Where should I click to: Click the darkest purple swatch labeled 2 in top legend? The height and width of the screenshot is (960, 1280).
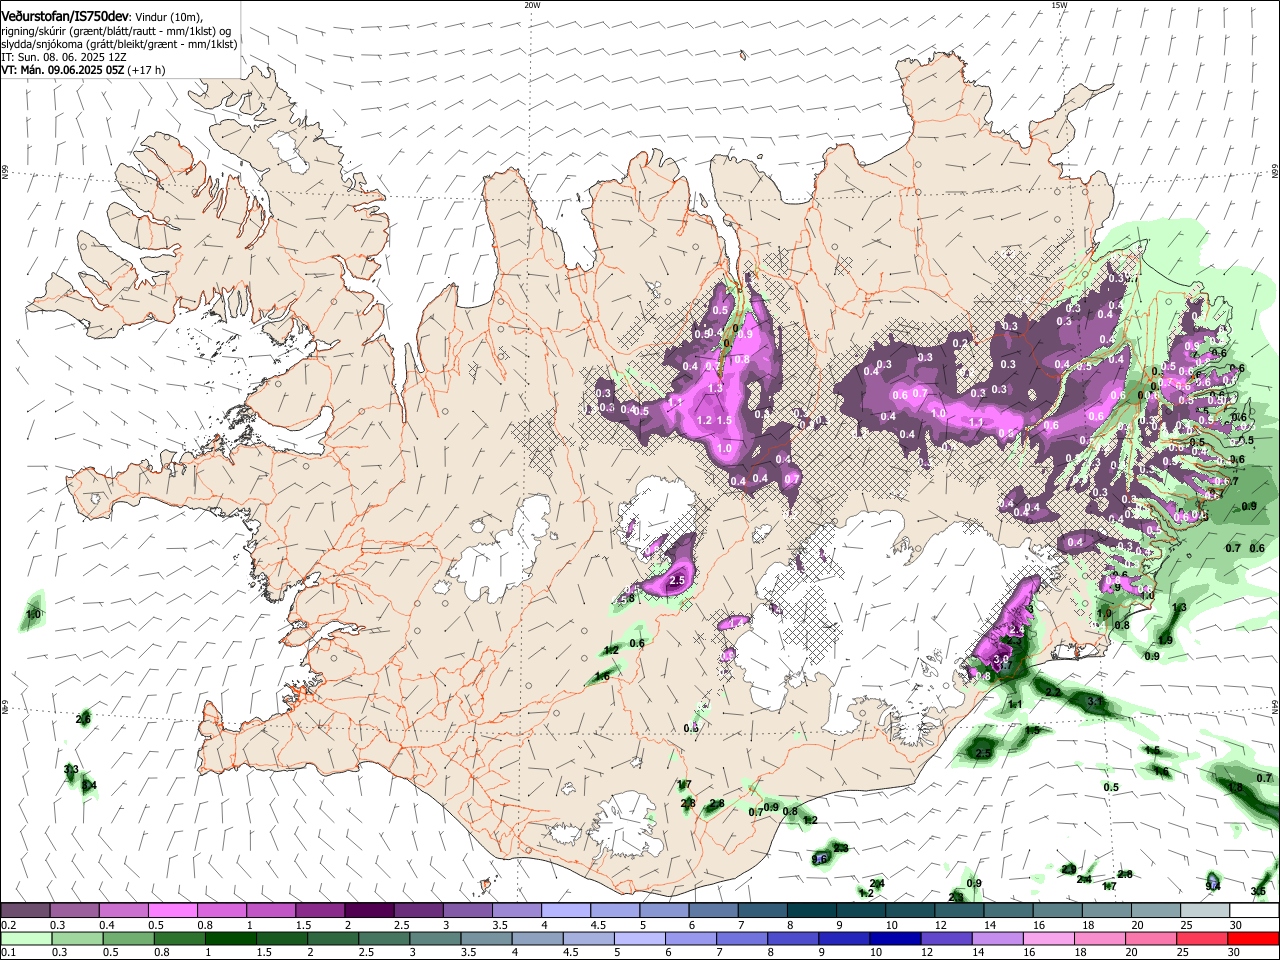click(368, 911)
